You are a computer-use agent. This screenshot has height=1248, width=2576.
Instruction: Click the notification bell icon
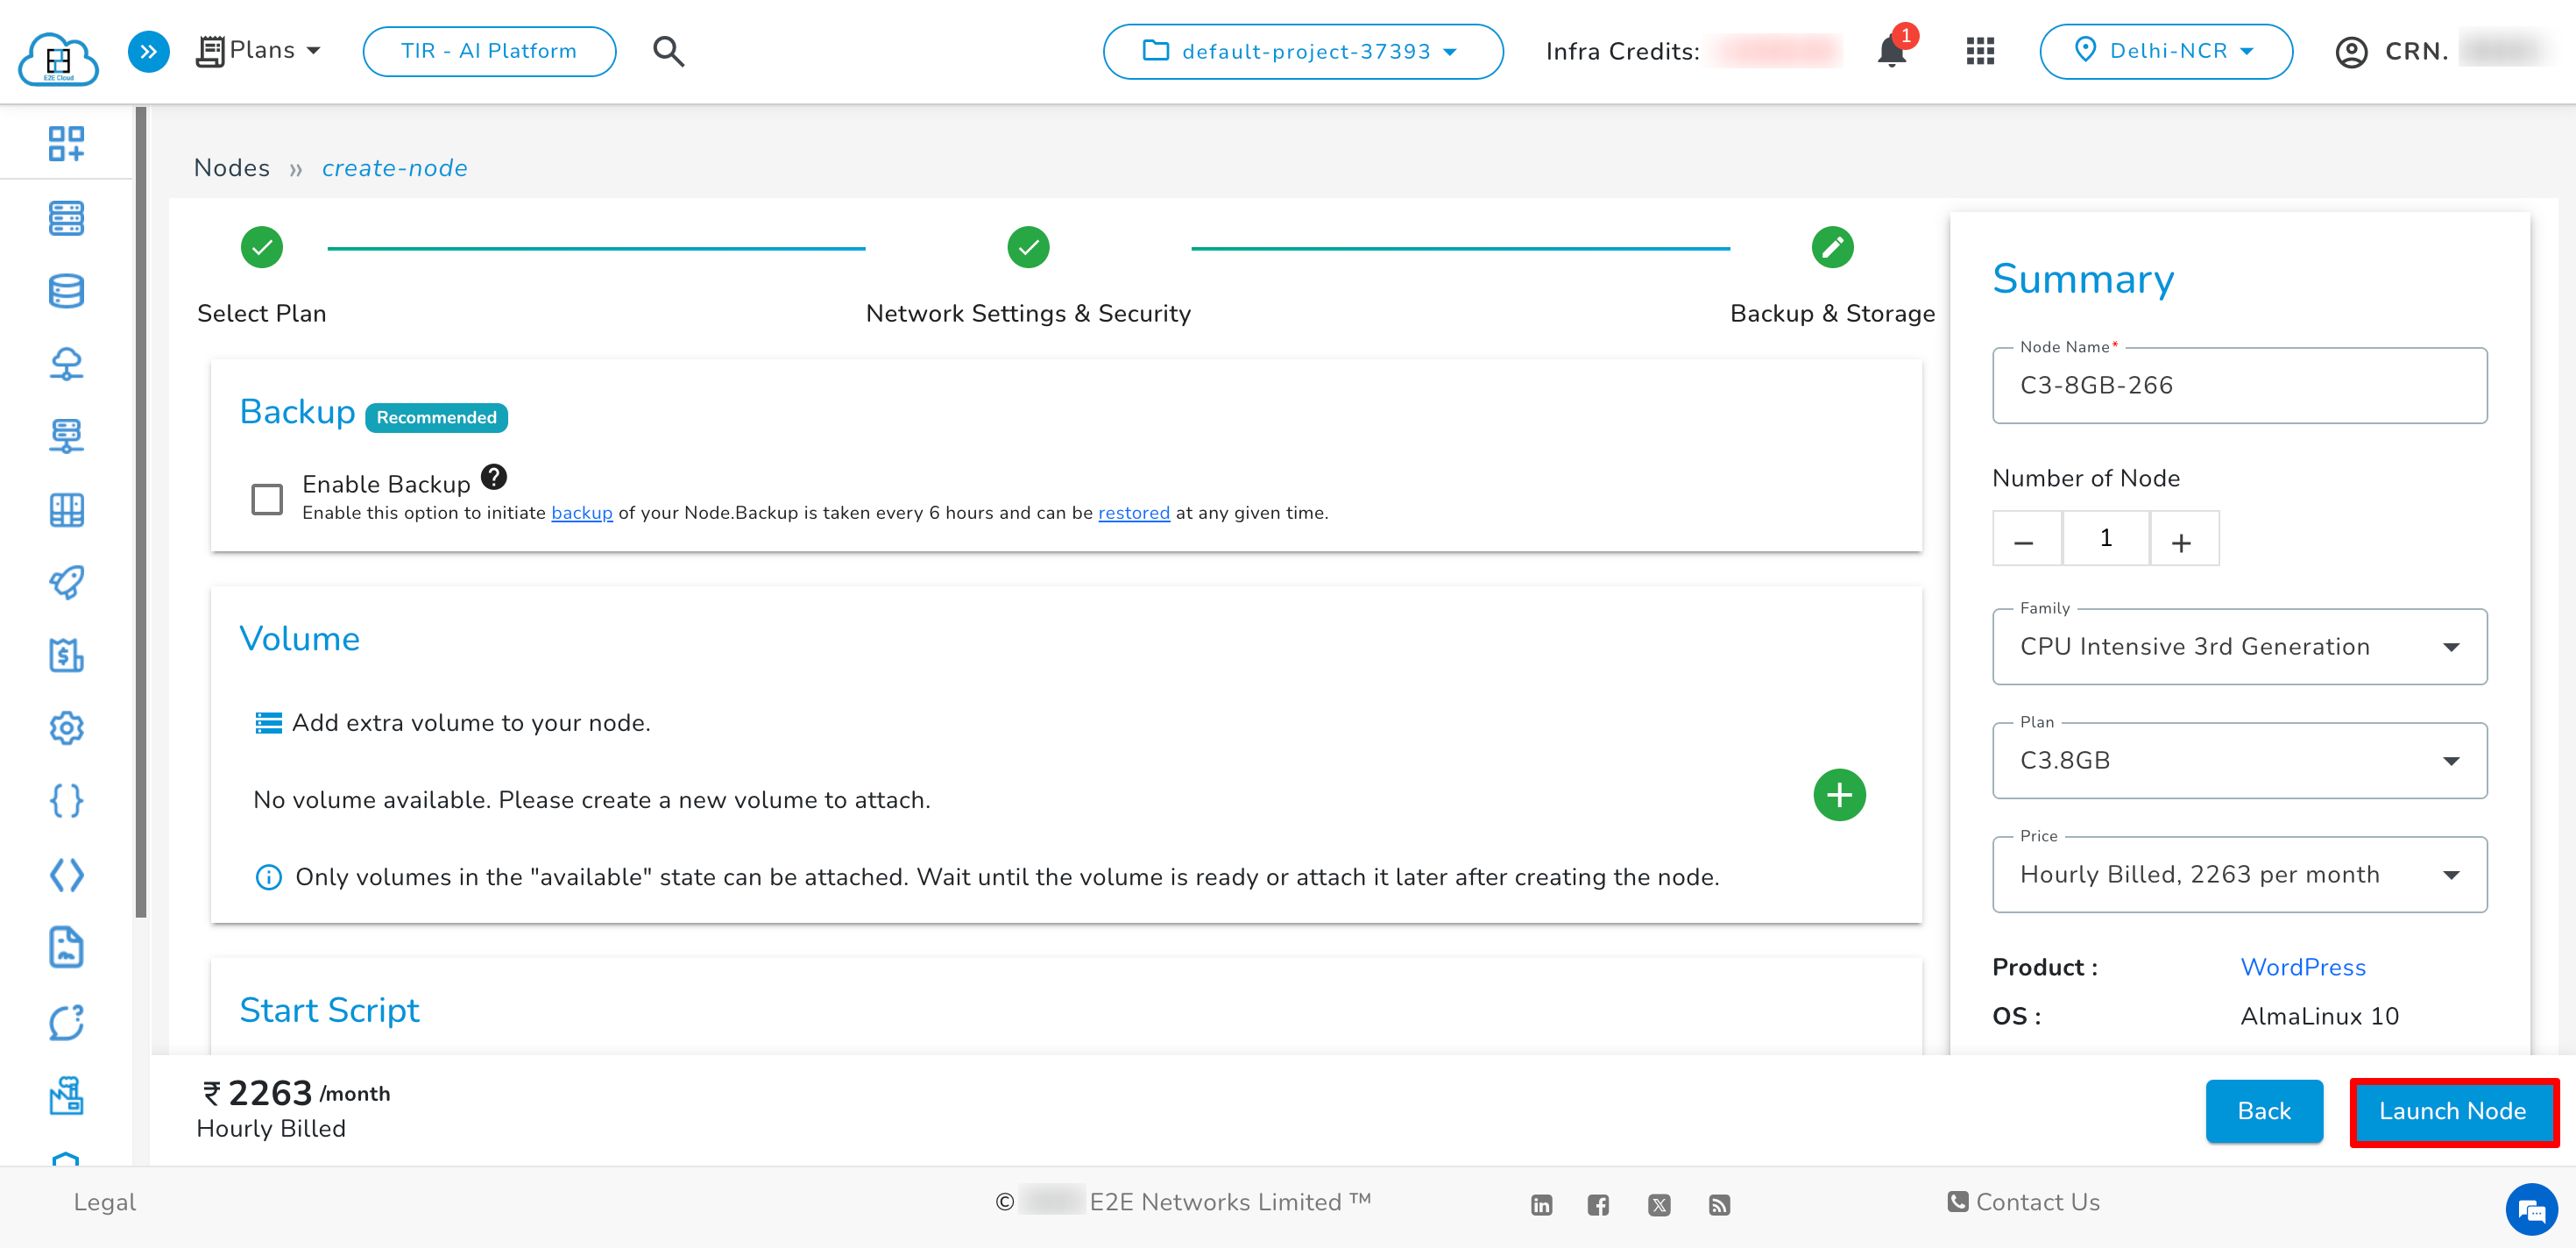(1890, 52)
